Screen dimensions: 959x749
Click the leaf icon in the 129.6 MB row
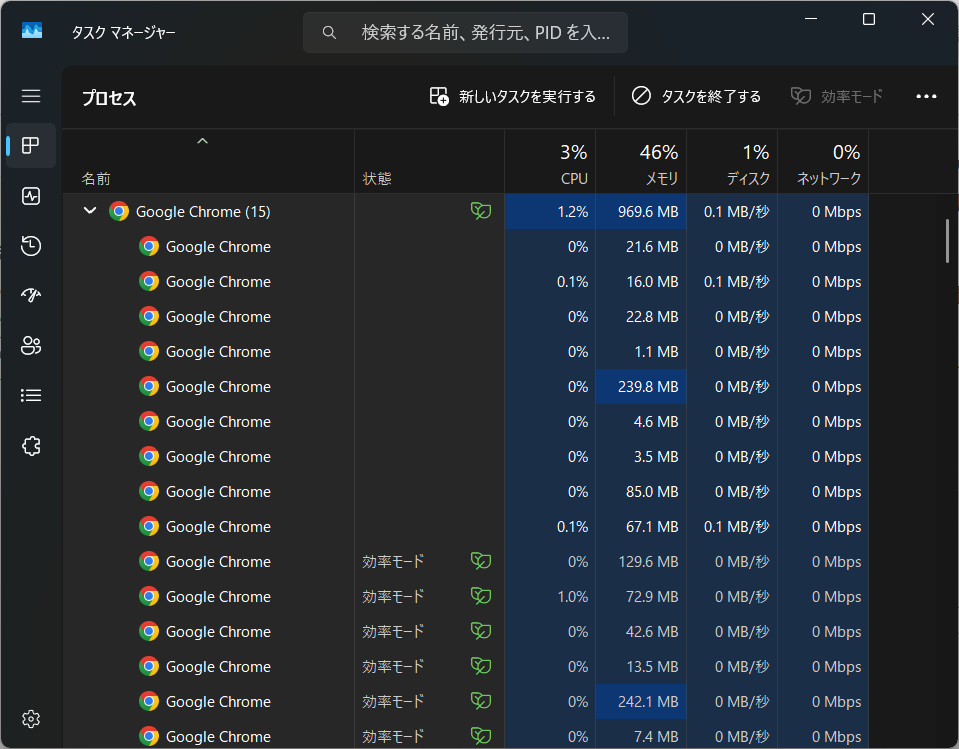pos(481,561)
